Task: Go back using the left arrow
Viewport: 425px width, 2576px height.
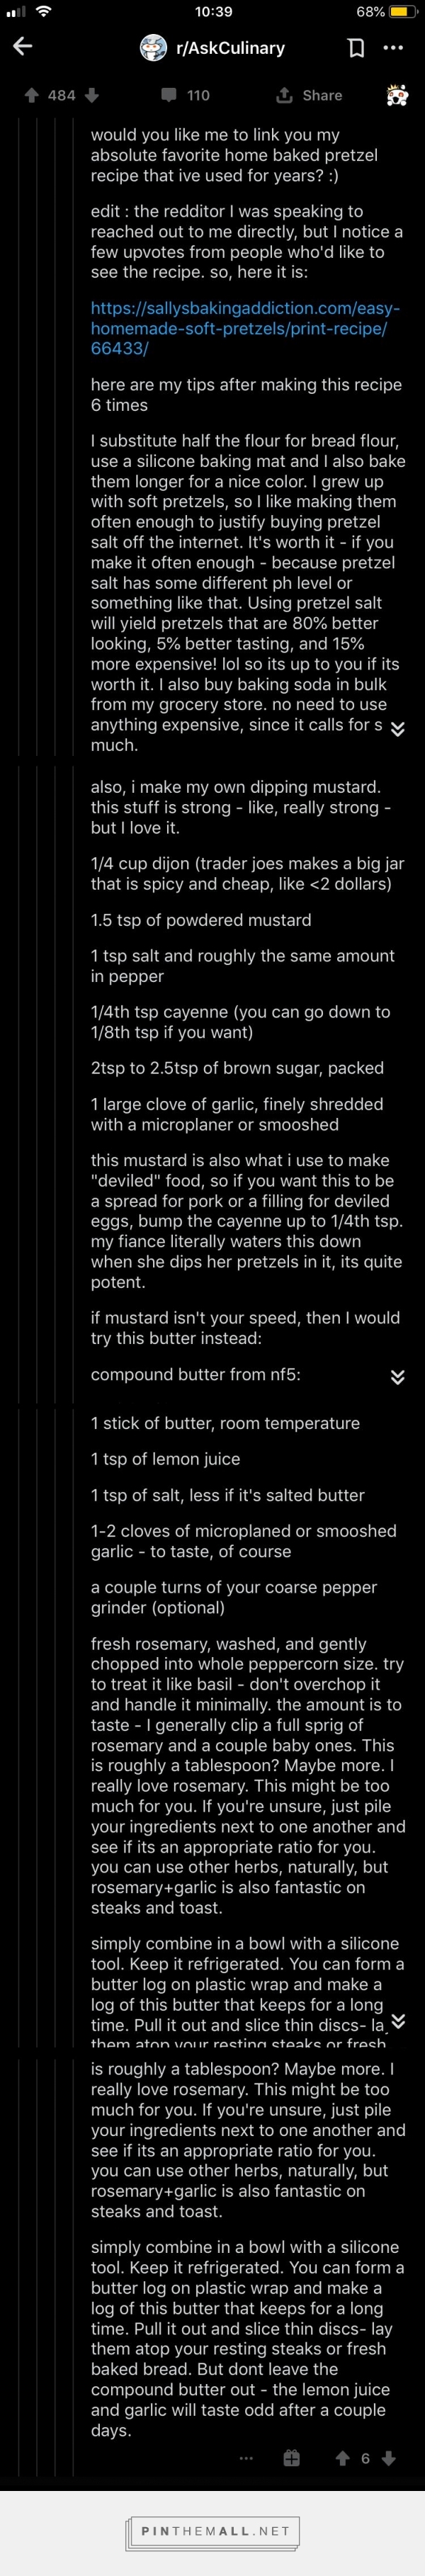Action: tap(22, 47)
